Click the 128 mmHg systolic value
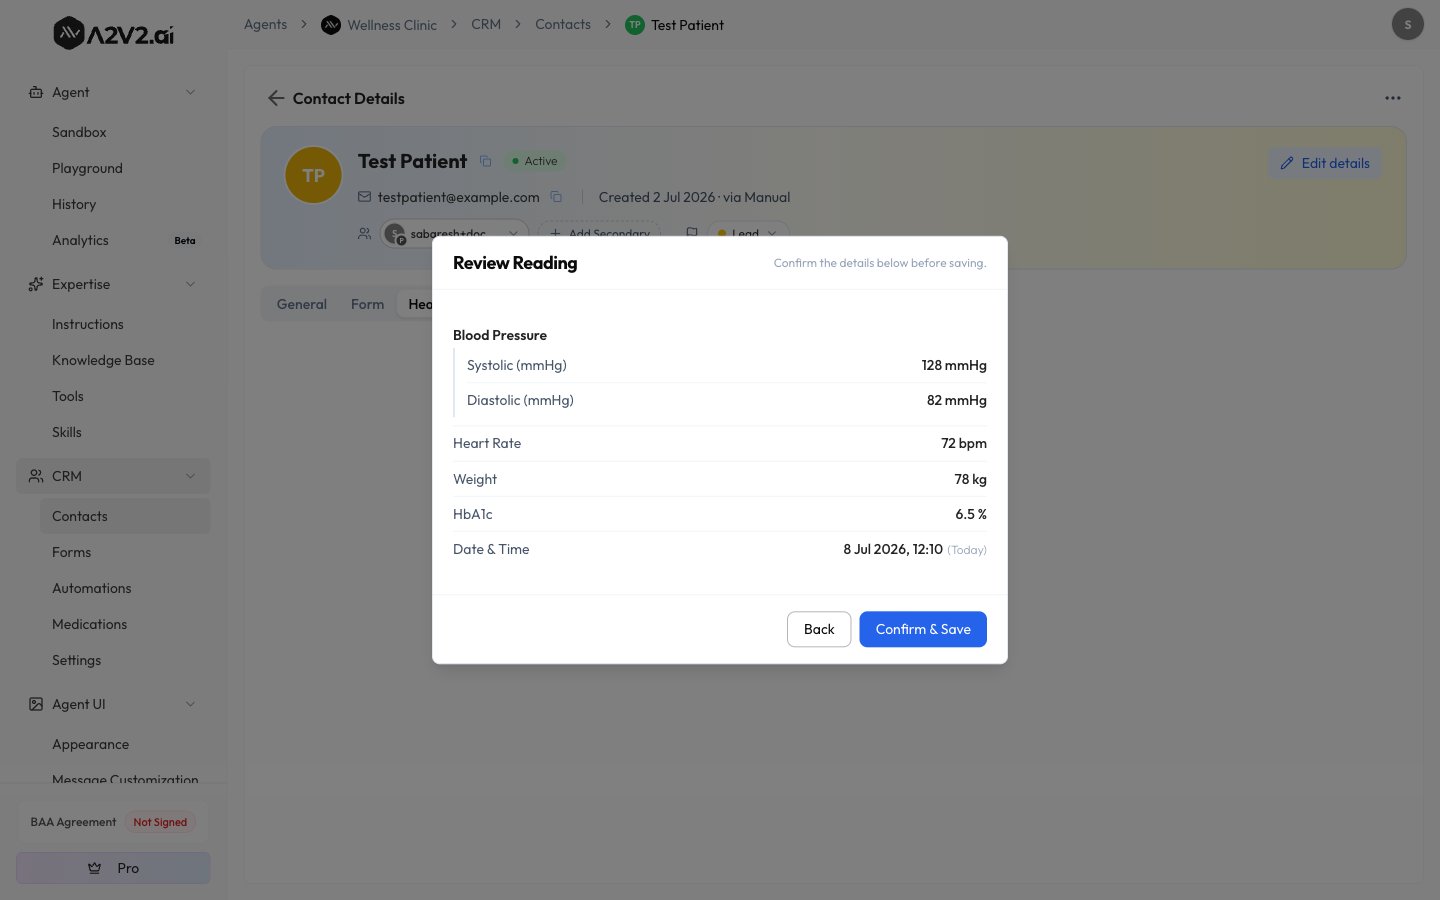Image resolution: width=1440 pixels, height=900 pixels. point(954,365)
